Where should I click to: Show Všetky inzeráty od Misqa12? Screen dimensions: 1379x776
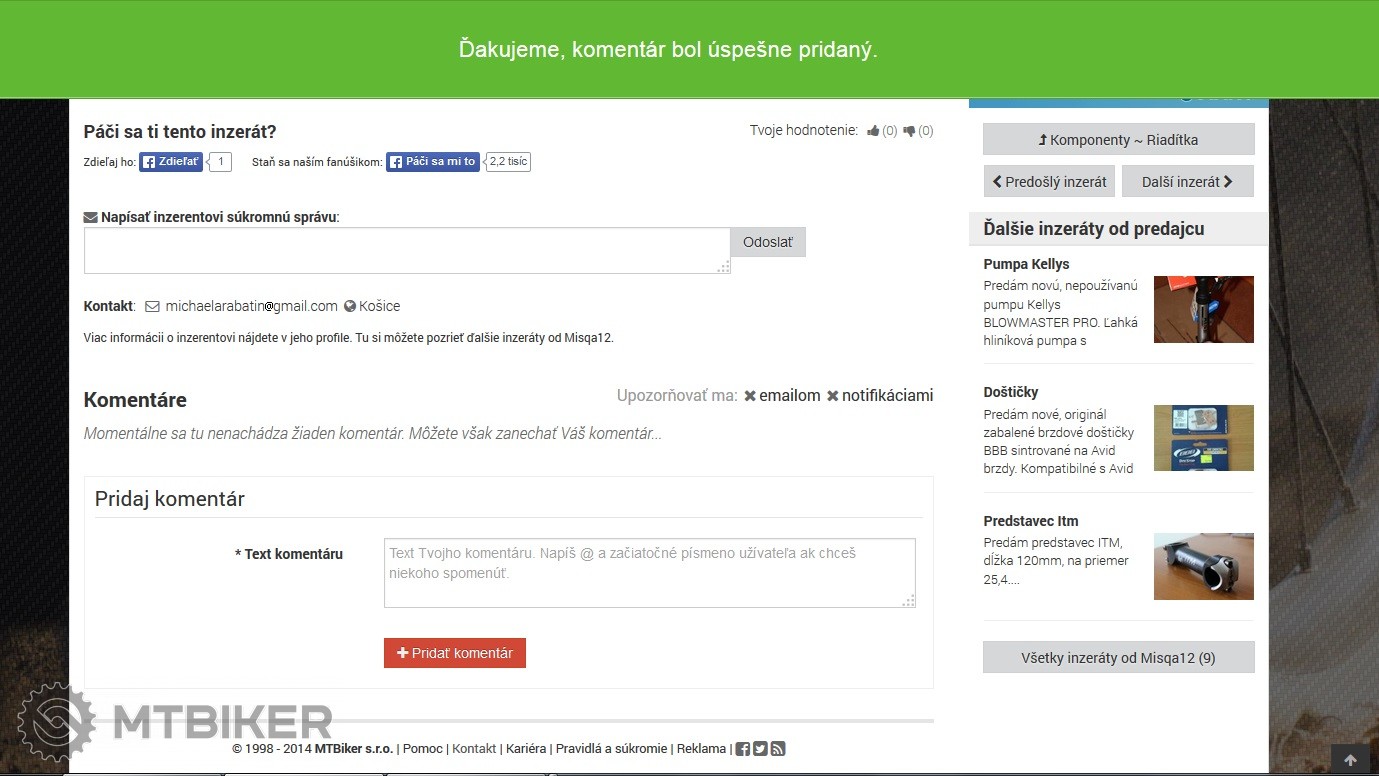[1118, 658]
